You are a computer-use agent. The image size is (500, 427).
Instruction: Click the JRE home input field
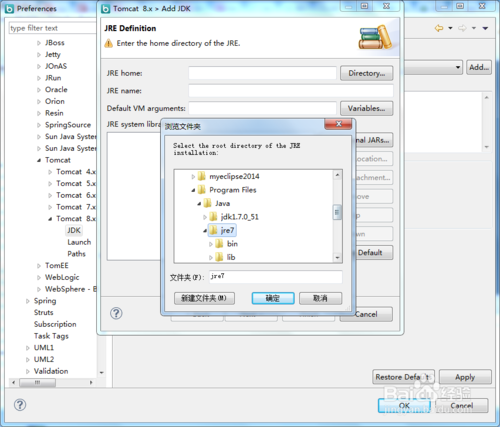(x=262, y=73)
